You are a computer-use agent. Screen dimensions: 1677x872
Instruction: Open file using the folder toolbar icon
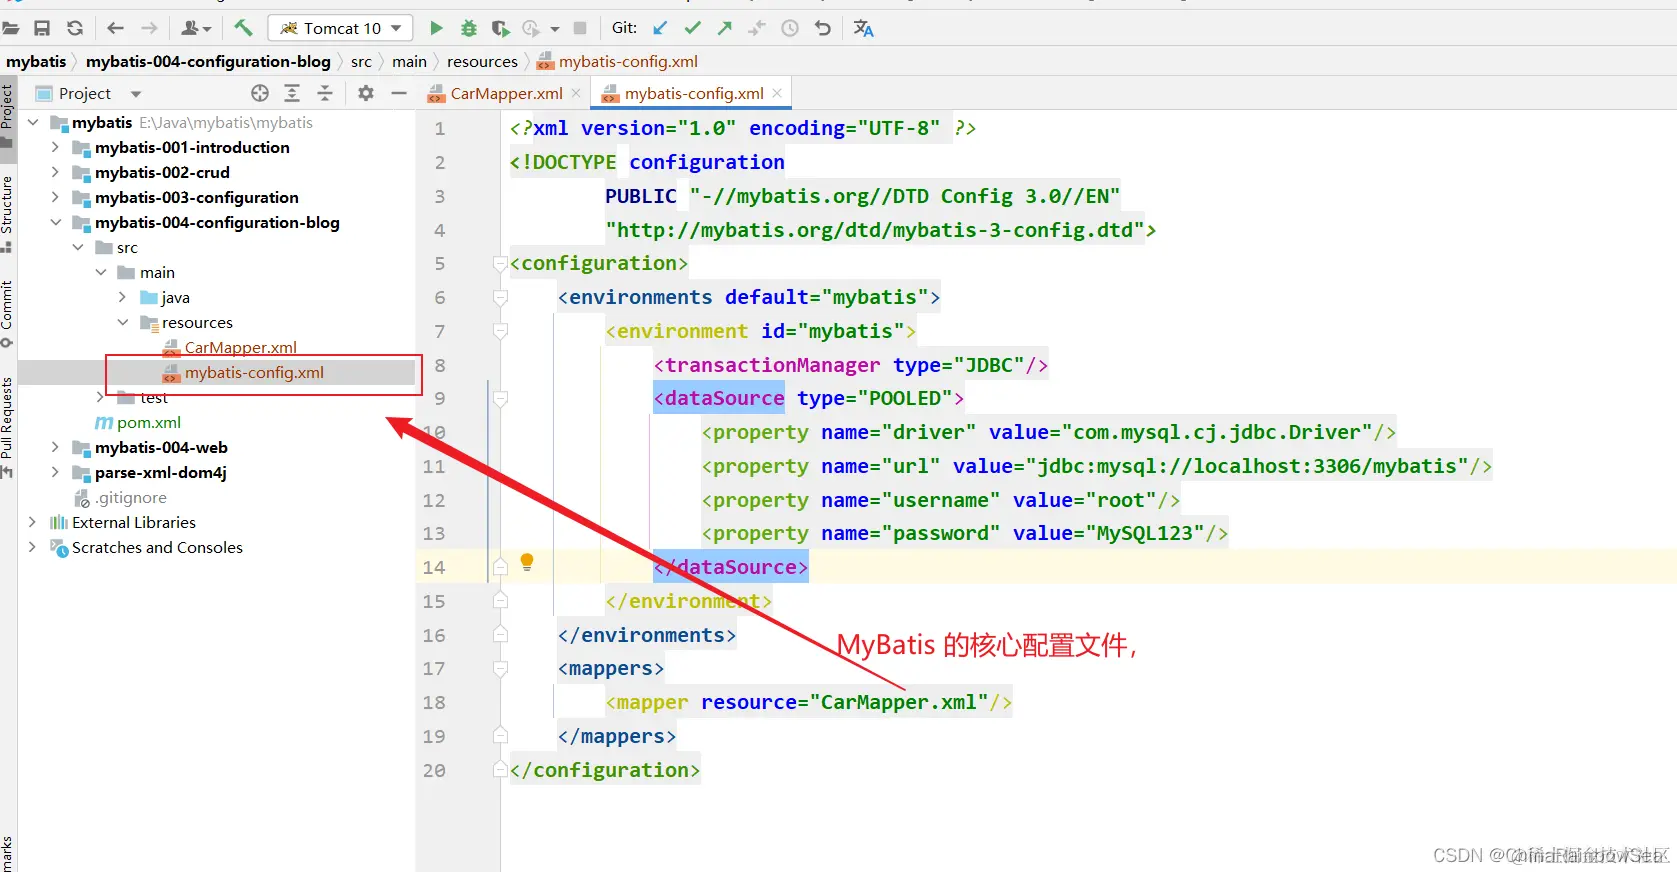[11, 28]
